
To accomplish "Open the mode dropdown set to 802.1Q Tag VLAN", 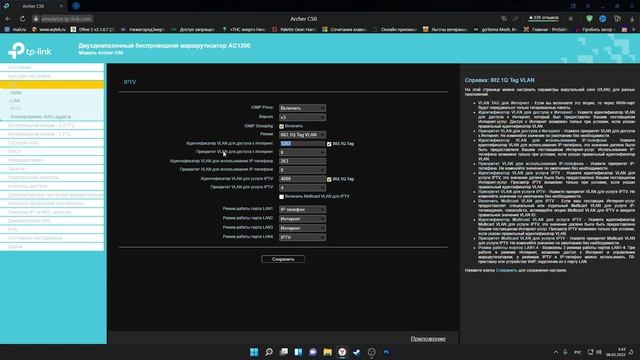I will coord(302,135).
